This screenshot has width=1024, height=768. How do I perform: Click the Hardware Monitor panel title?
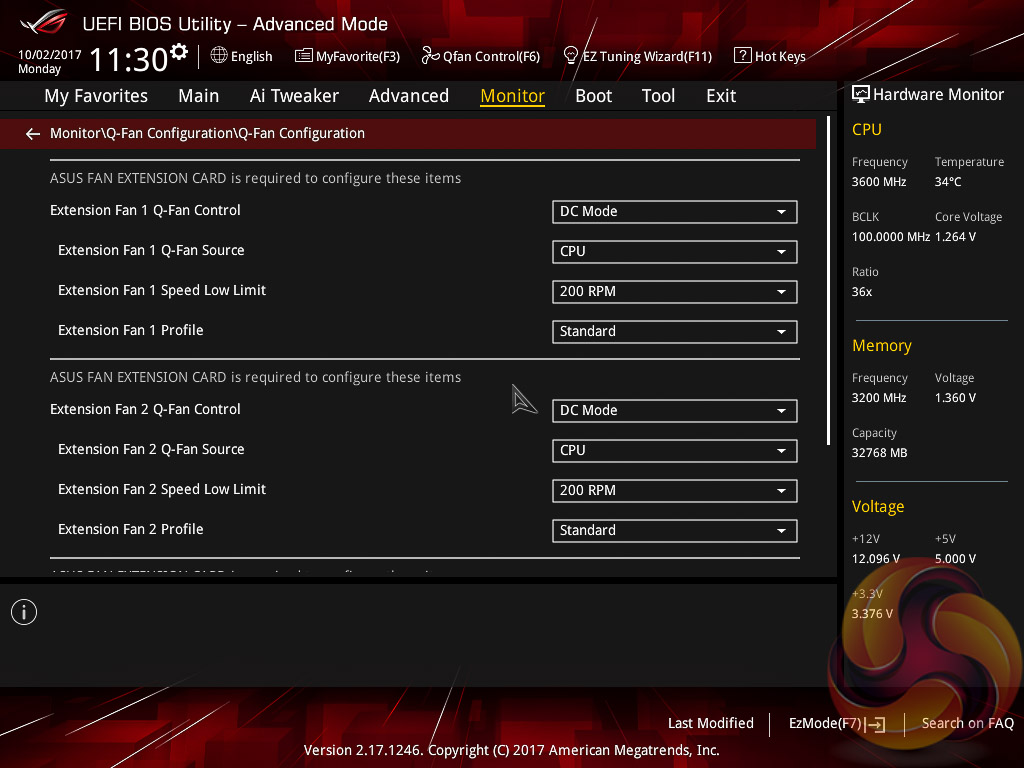938,95
